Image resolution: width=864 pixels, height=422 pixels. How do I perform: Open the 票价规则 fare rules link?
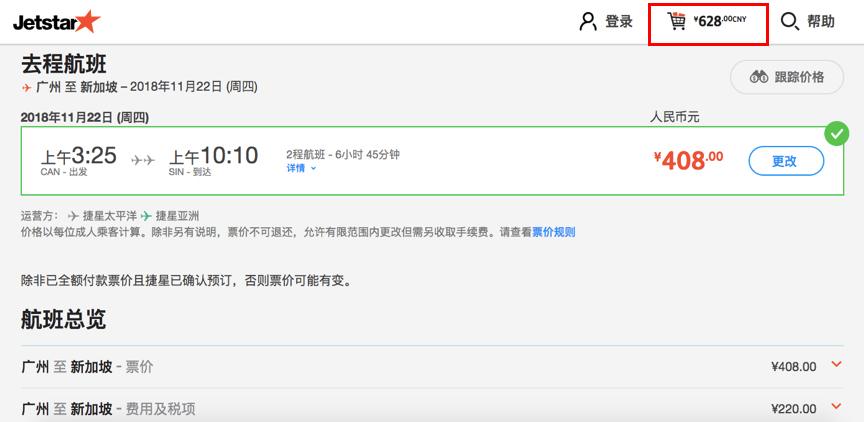pos(553,232)
